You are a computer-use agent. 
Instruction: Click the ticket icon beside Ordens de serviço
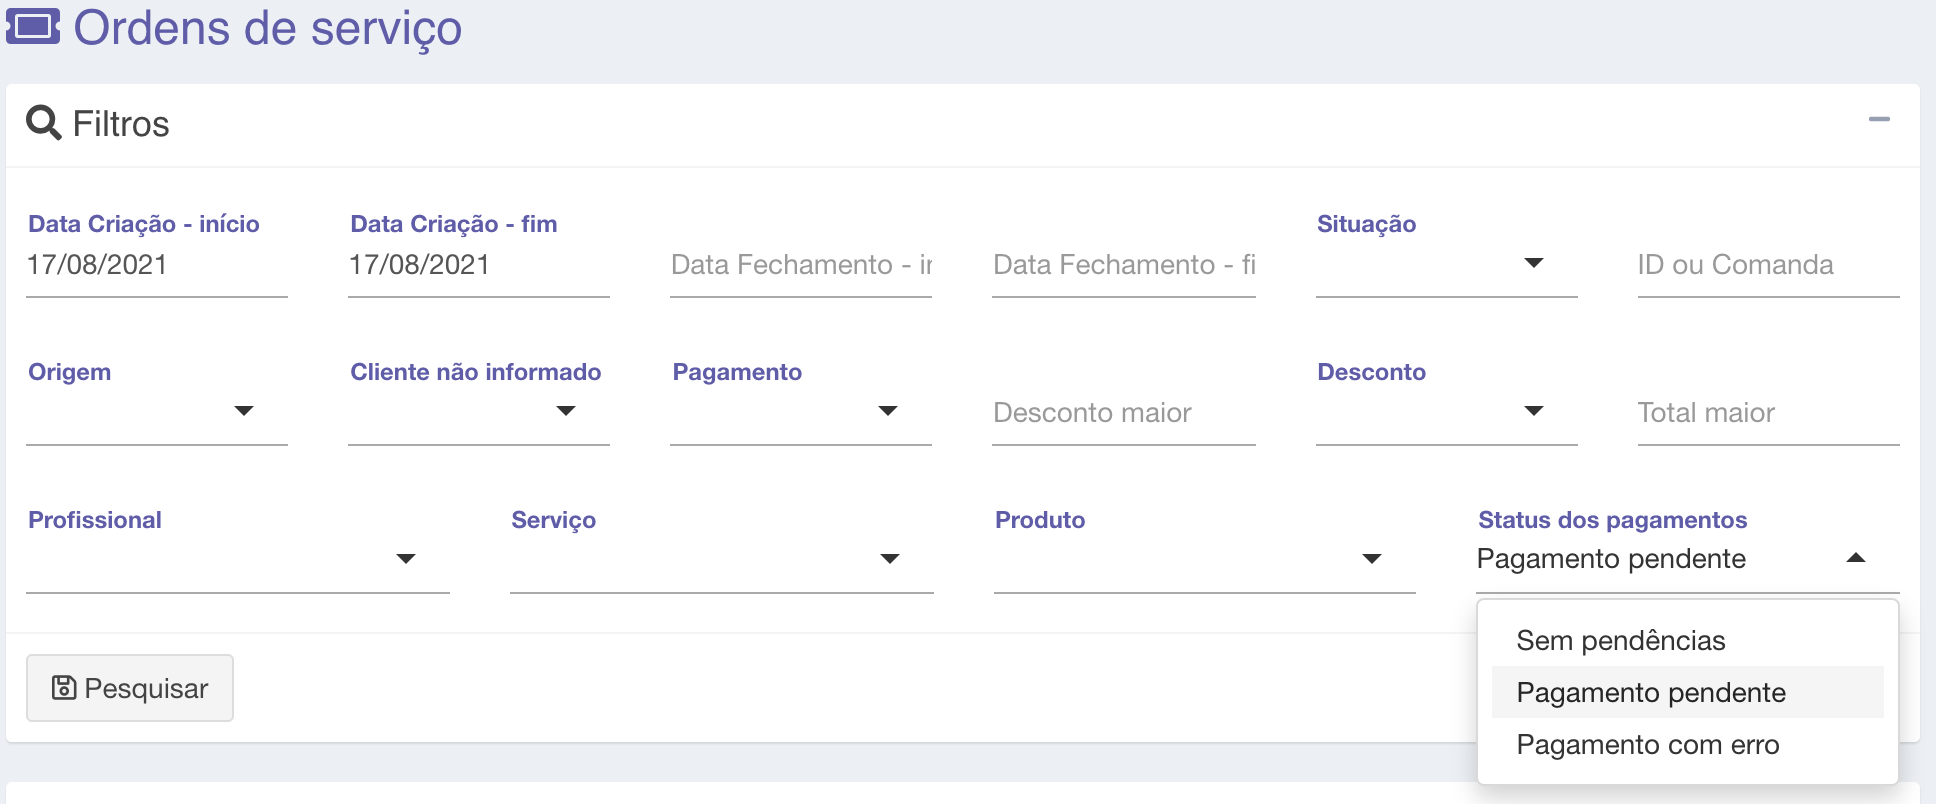[33, 27]
